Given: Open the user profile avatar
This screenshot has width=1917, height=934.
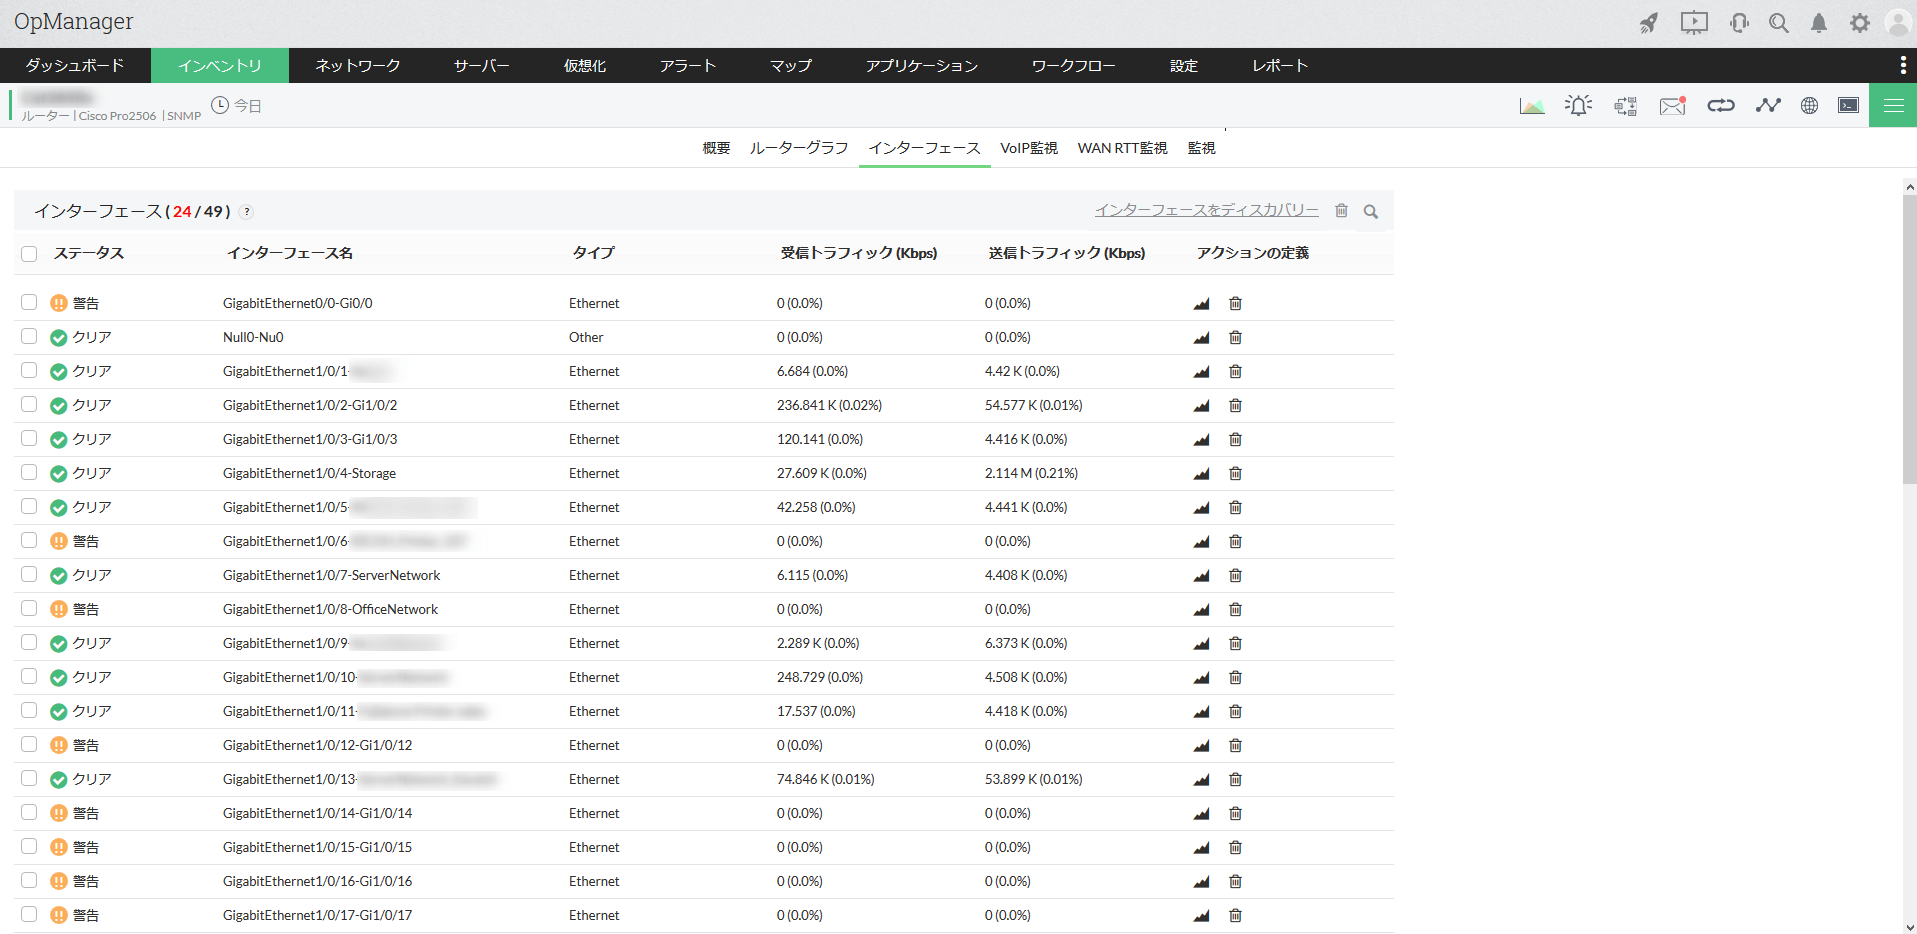Looking at the screenshot, I should (1898, 23).
